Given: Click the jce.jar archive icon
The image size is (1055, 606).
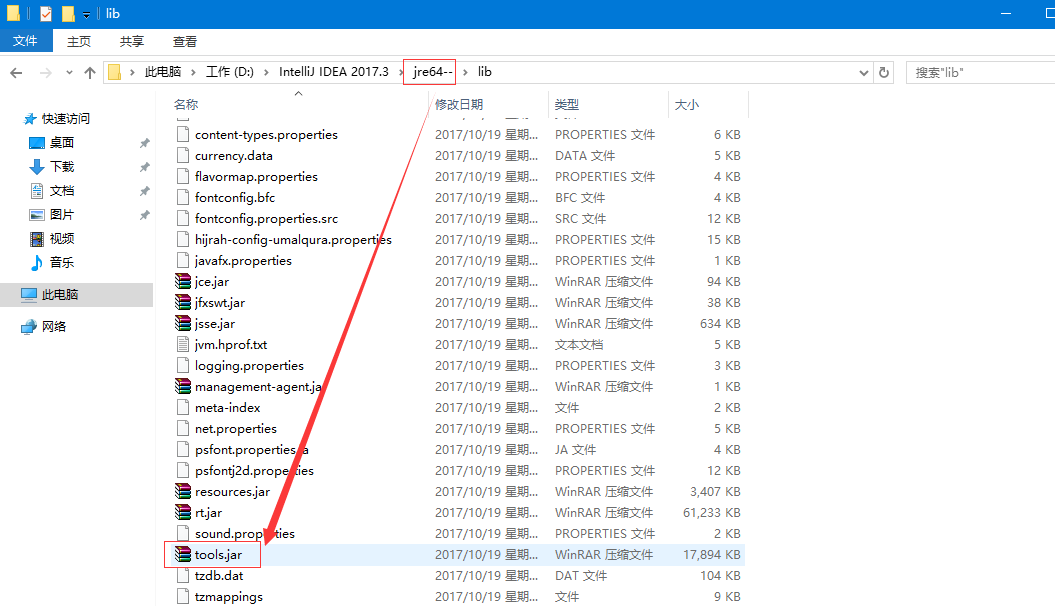Looking at the screenshot, I should click(182, 282).
